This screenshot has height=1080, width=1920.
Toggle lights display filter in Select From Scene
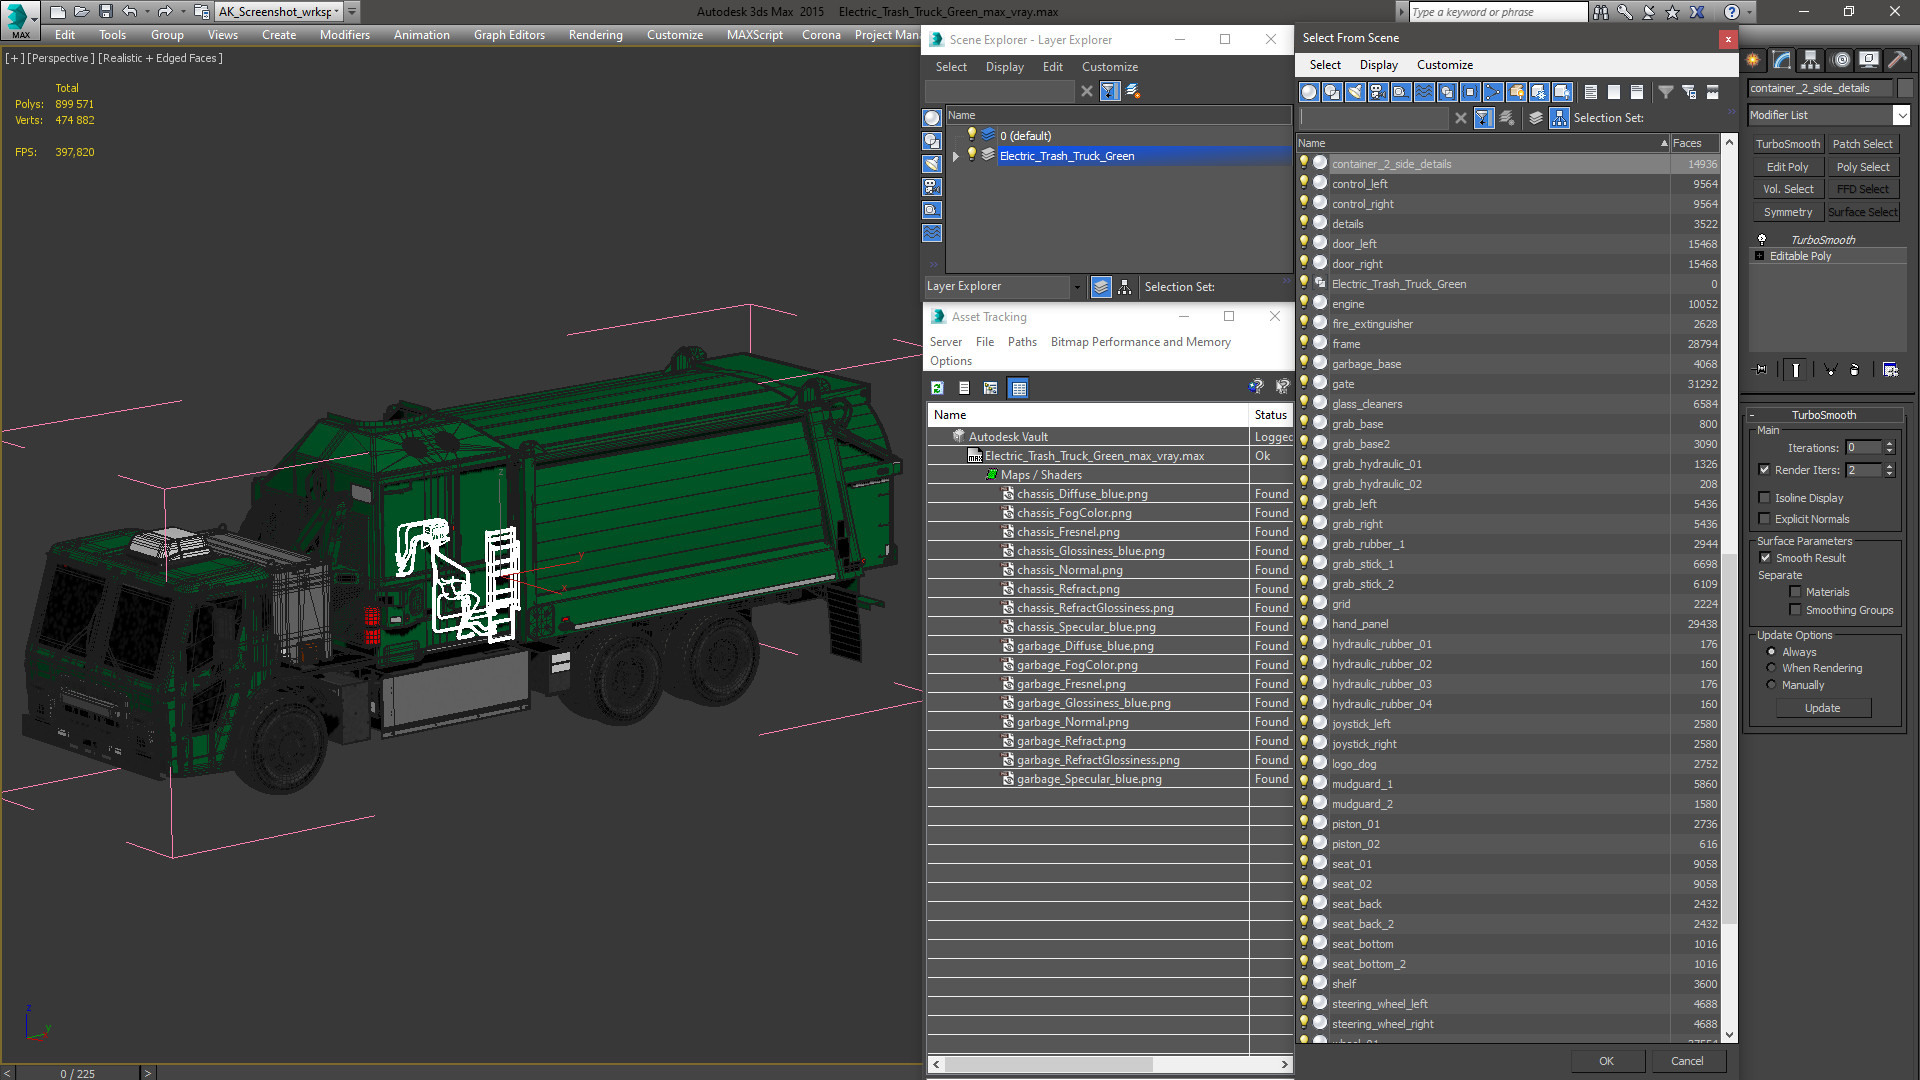tap(1355, 92)
